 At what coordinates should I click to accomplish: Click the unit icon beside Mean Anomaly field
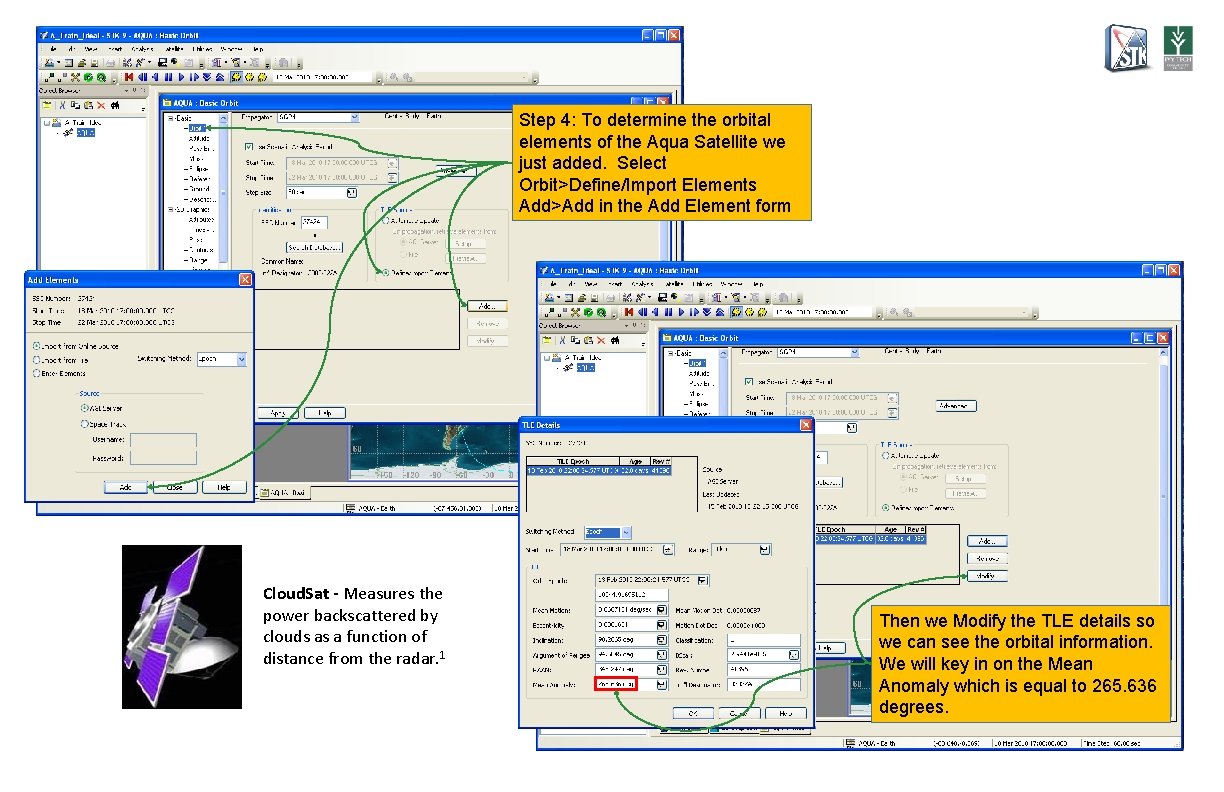[x=662, y=684]
